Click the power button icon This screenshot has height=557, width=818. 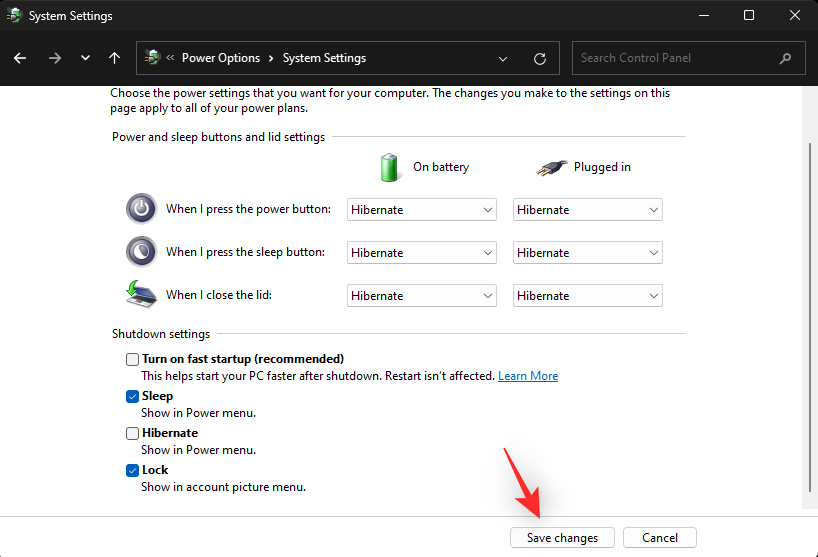141,209
